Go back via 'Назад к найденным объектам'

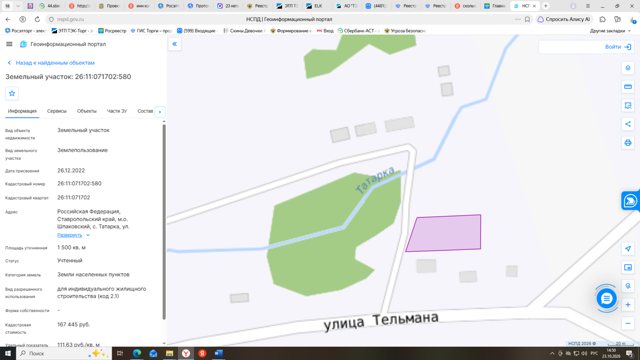click(x=51, y=63)
